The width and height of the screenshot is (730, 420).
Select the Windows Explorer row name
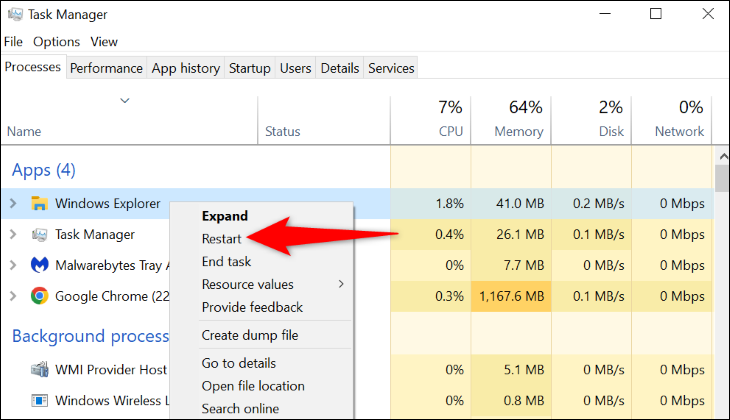pos(108,203)
